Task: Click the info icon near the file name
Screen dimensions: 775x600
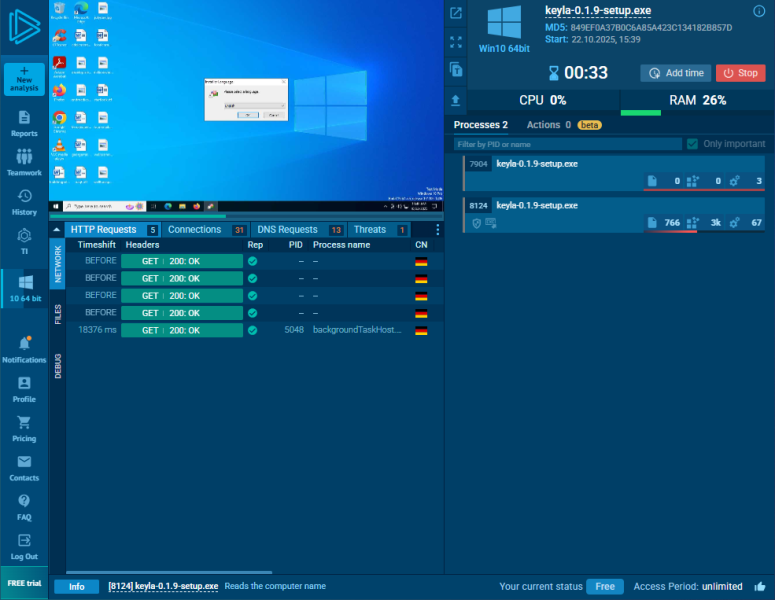Action: 759,11
